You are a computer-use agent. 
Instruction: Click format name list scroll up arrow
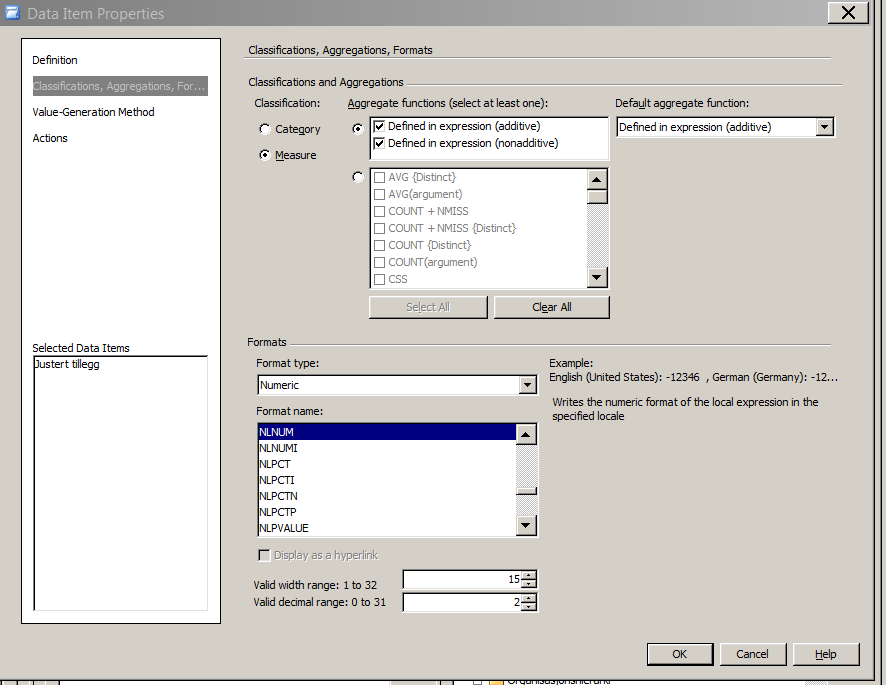pos(525,434)
